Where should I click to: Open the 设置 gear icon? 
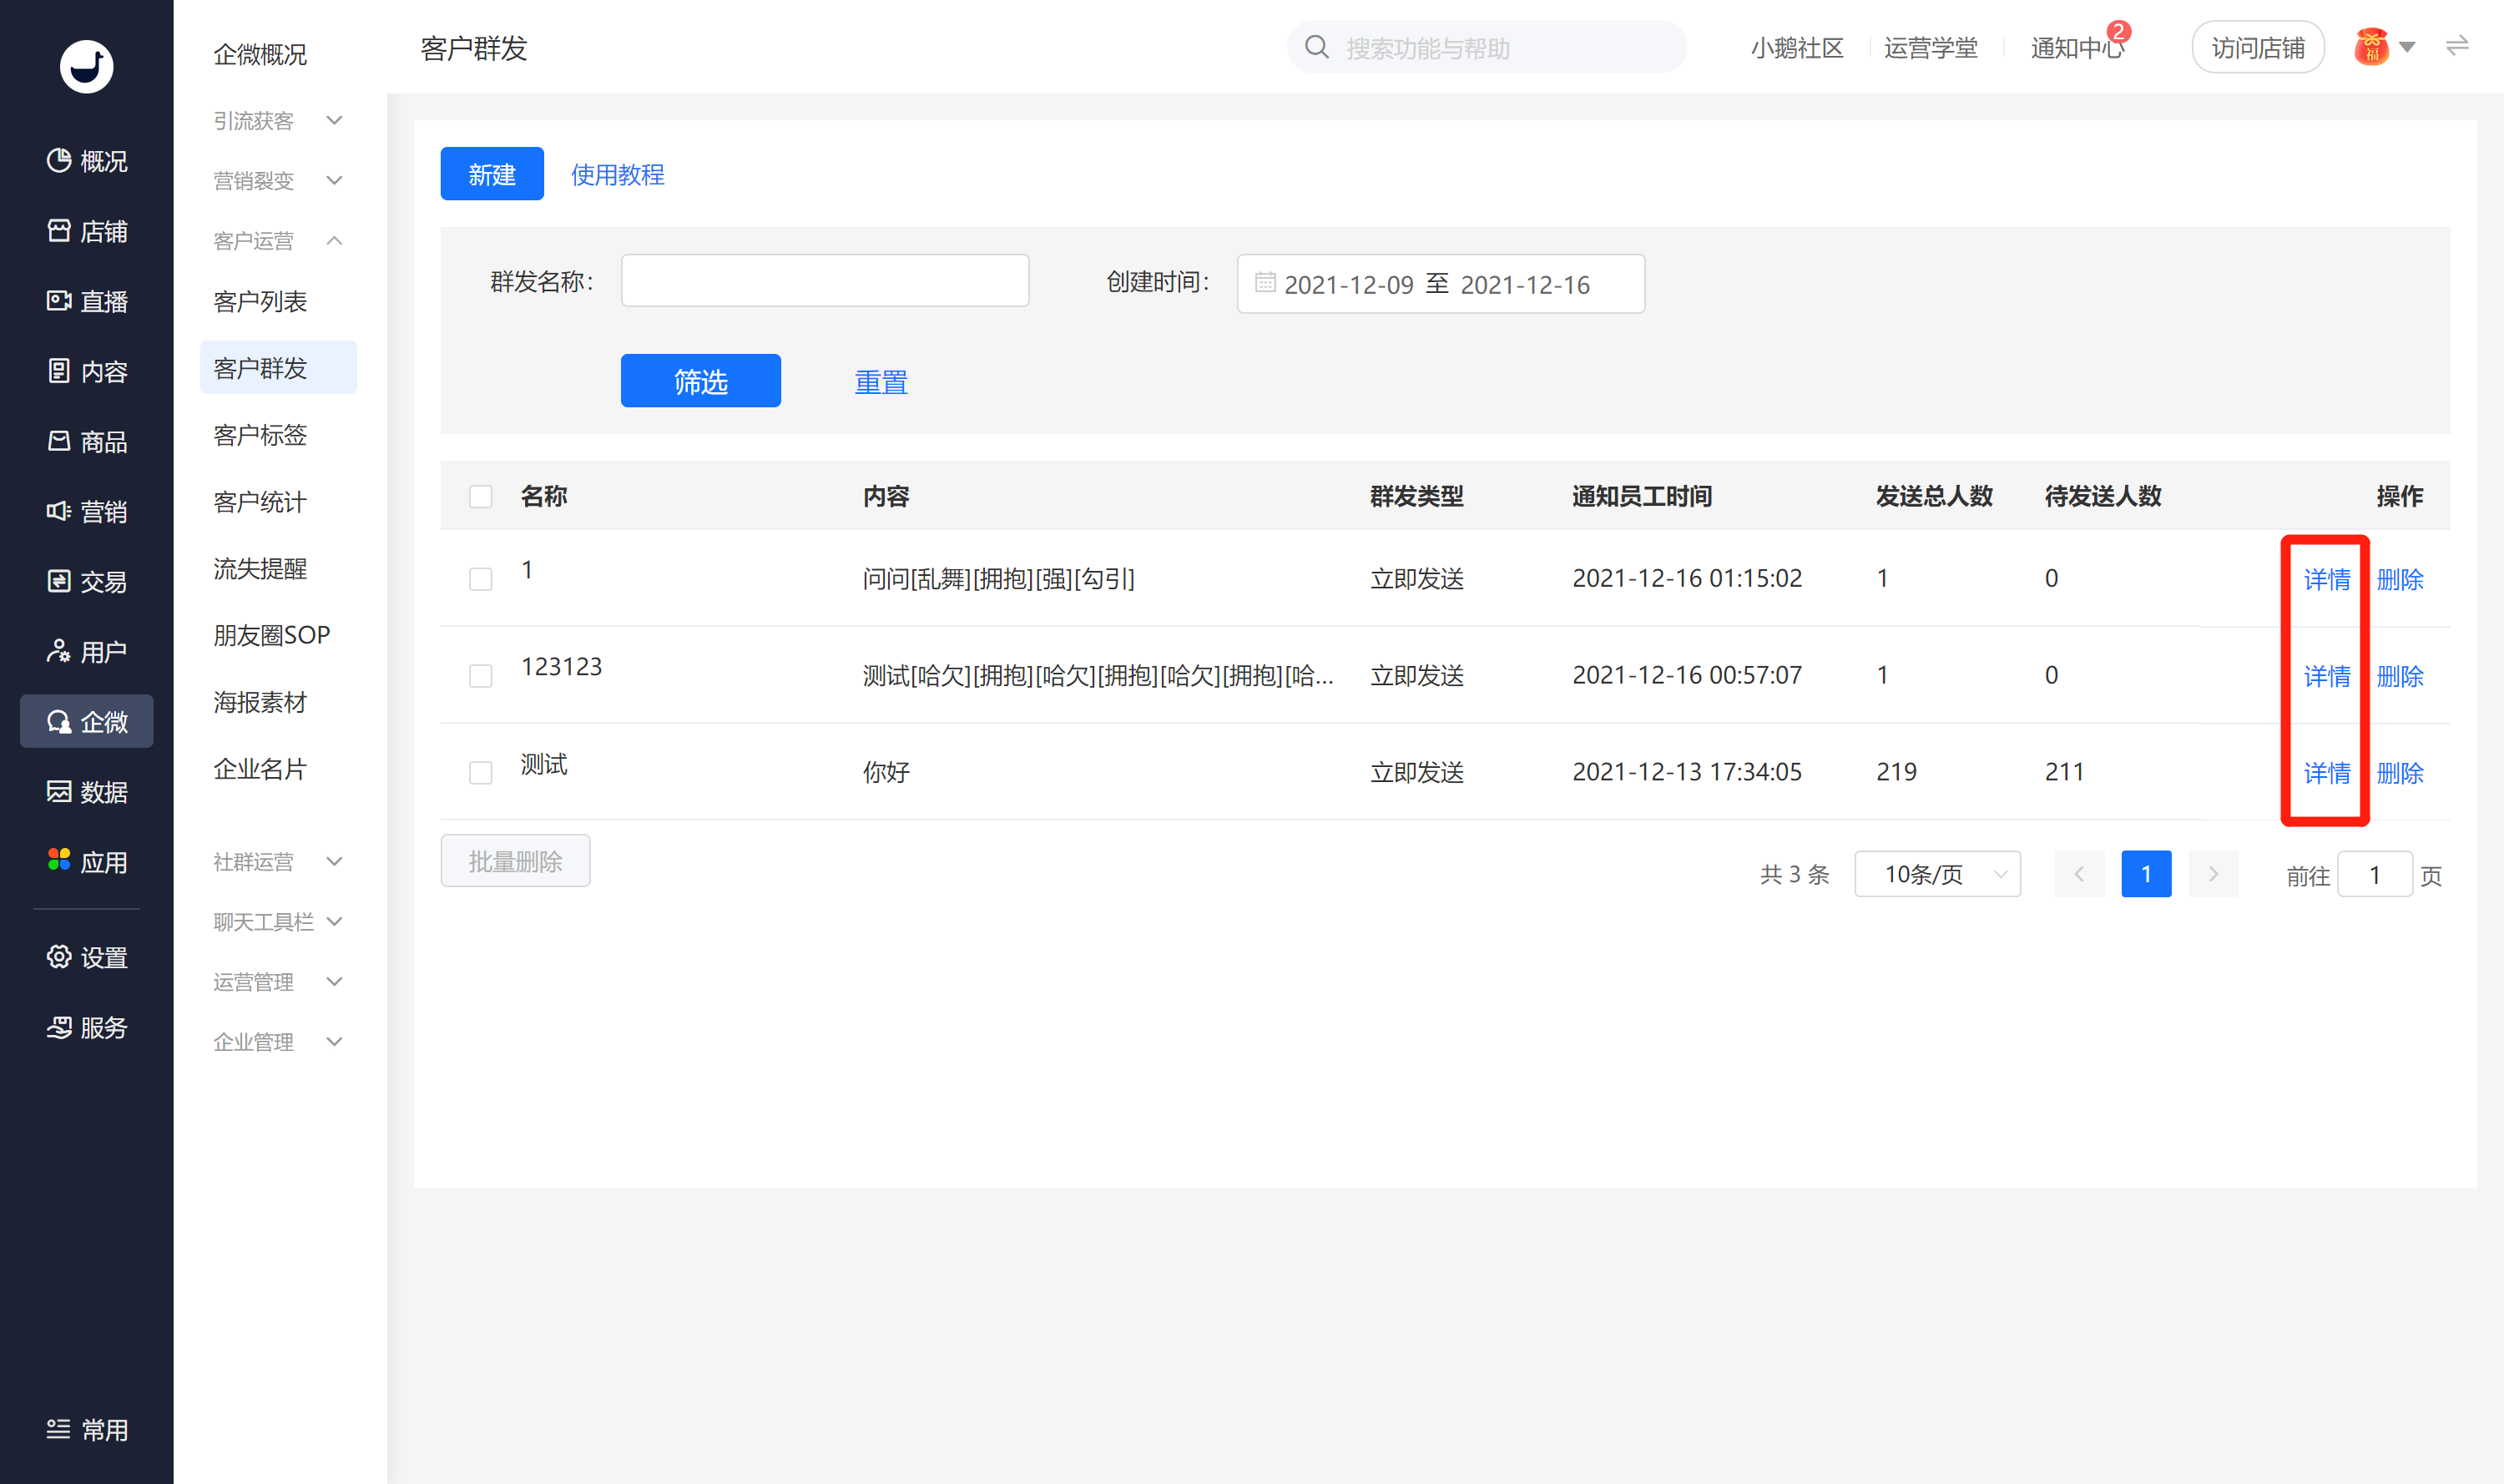(59, 957)
